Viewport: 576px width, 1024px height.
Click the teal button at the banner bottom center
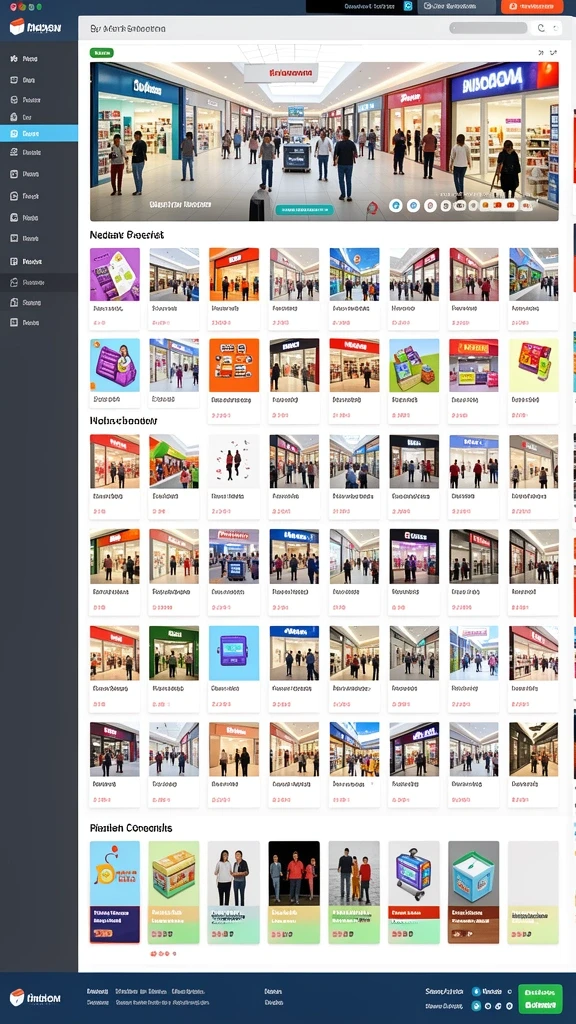tap(304, 210)
